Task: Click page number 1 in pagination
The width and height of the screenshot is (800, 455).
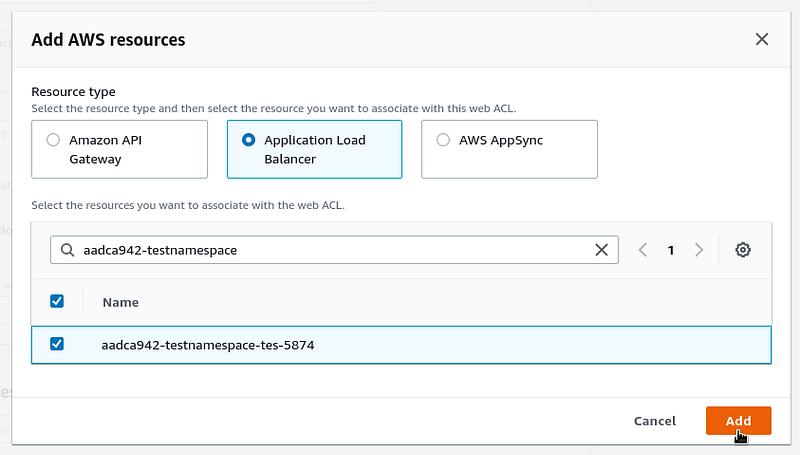Action: pyautogui.click(x=671, y=250)
